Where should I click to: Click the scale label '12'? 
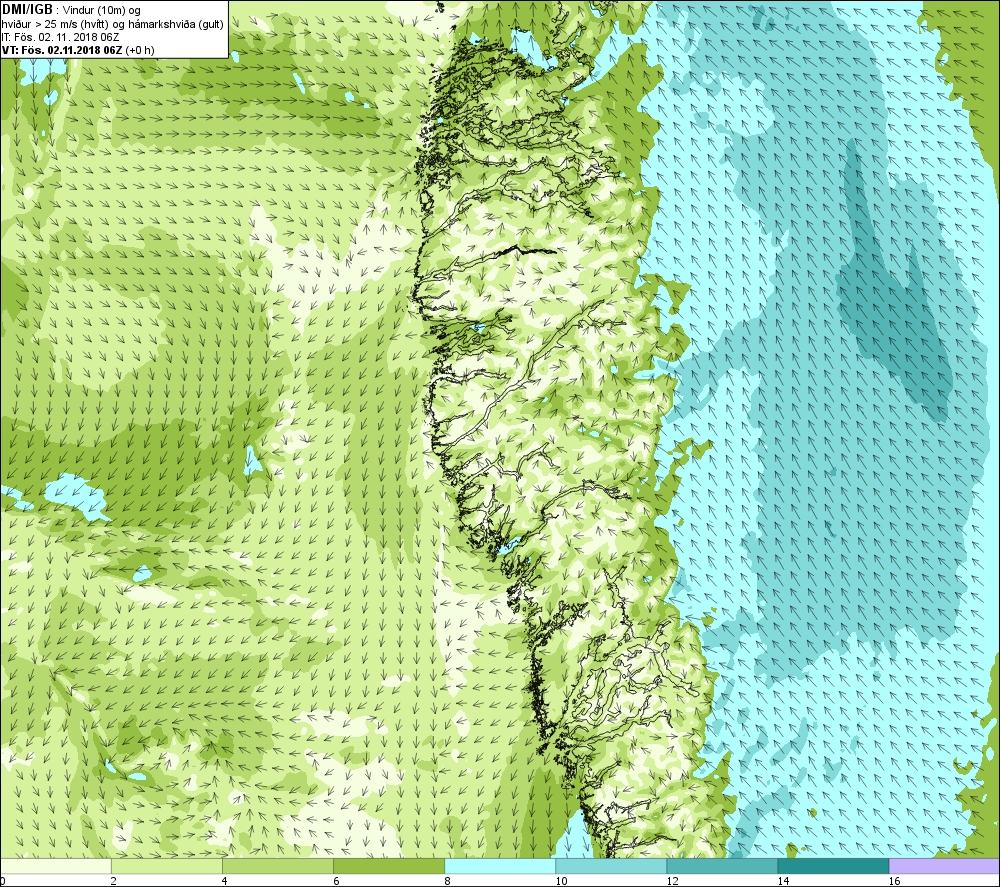672,881
